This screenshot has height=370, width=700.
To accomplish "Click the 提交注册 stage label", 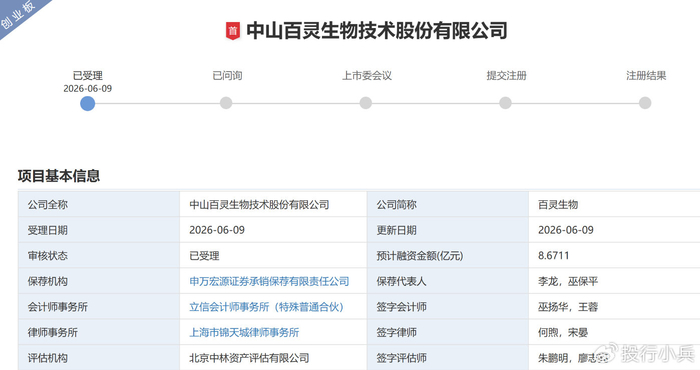I will click(x=507, y=75).
